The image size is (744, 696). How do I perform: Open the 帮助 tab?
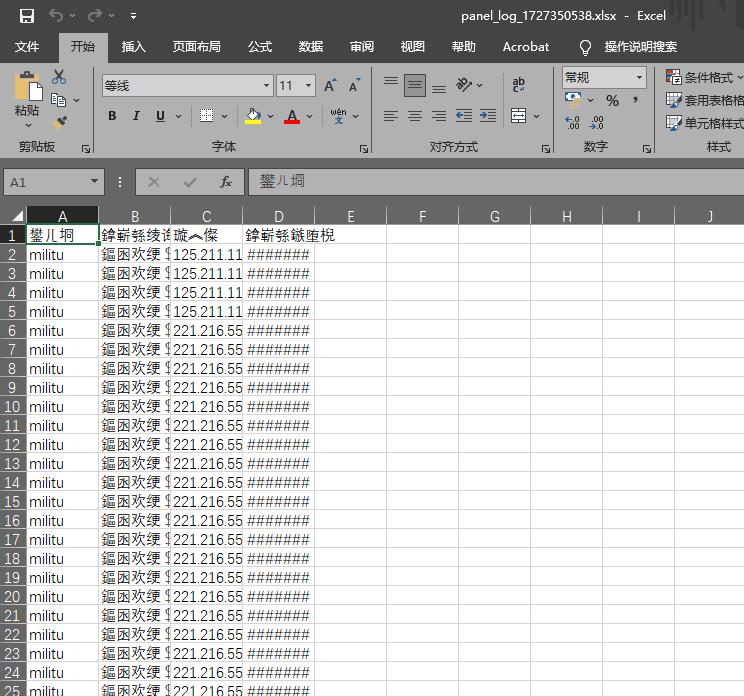[464, 46]
